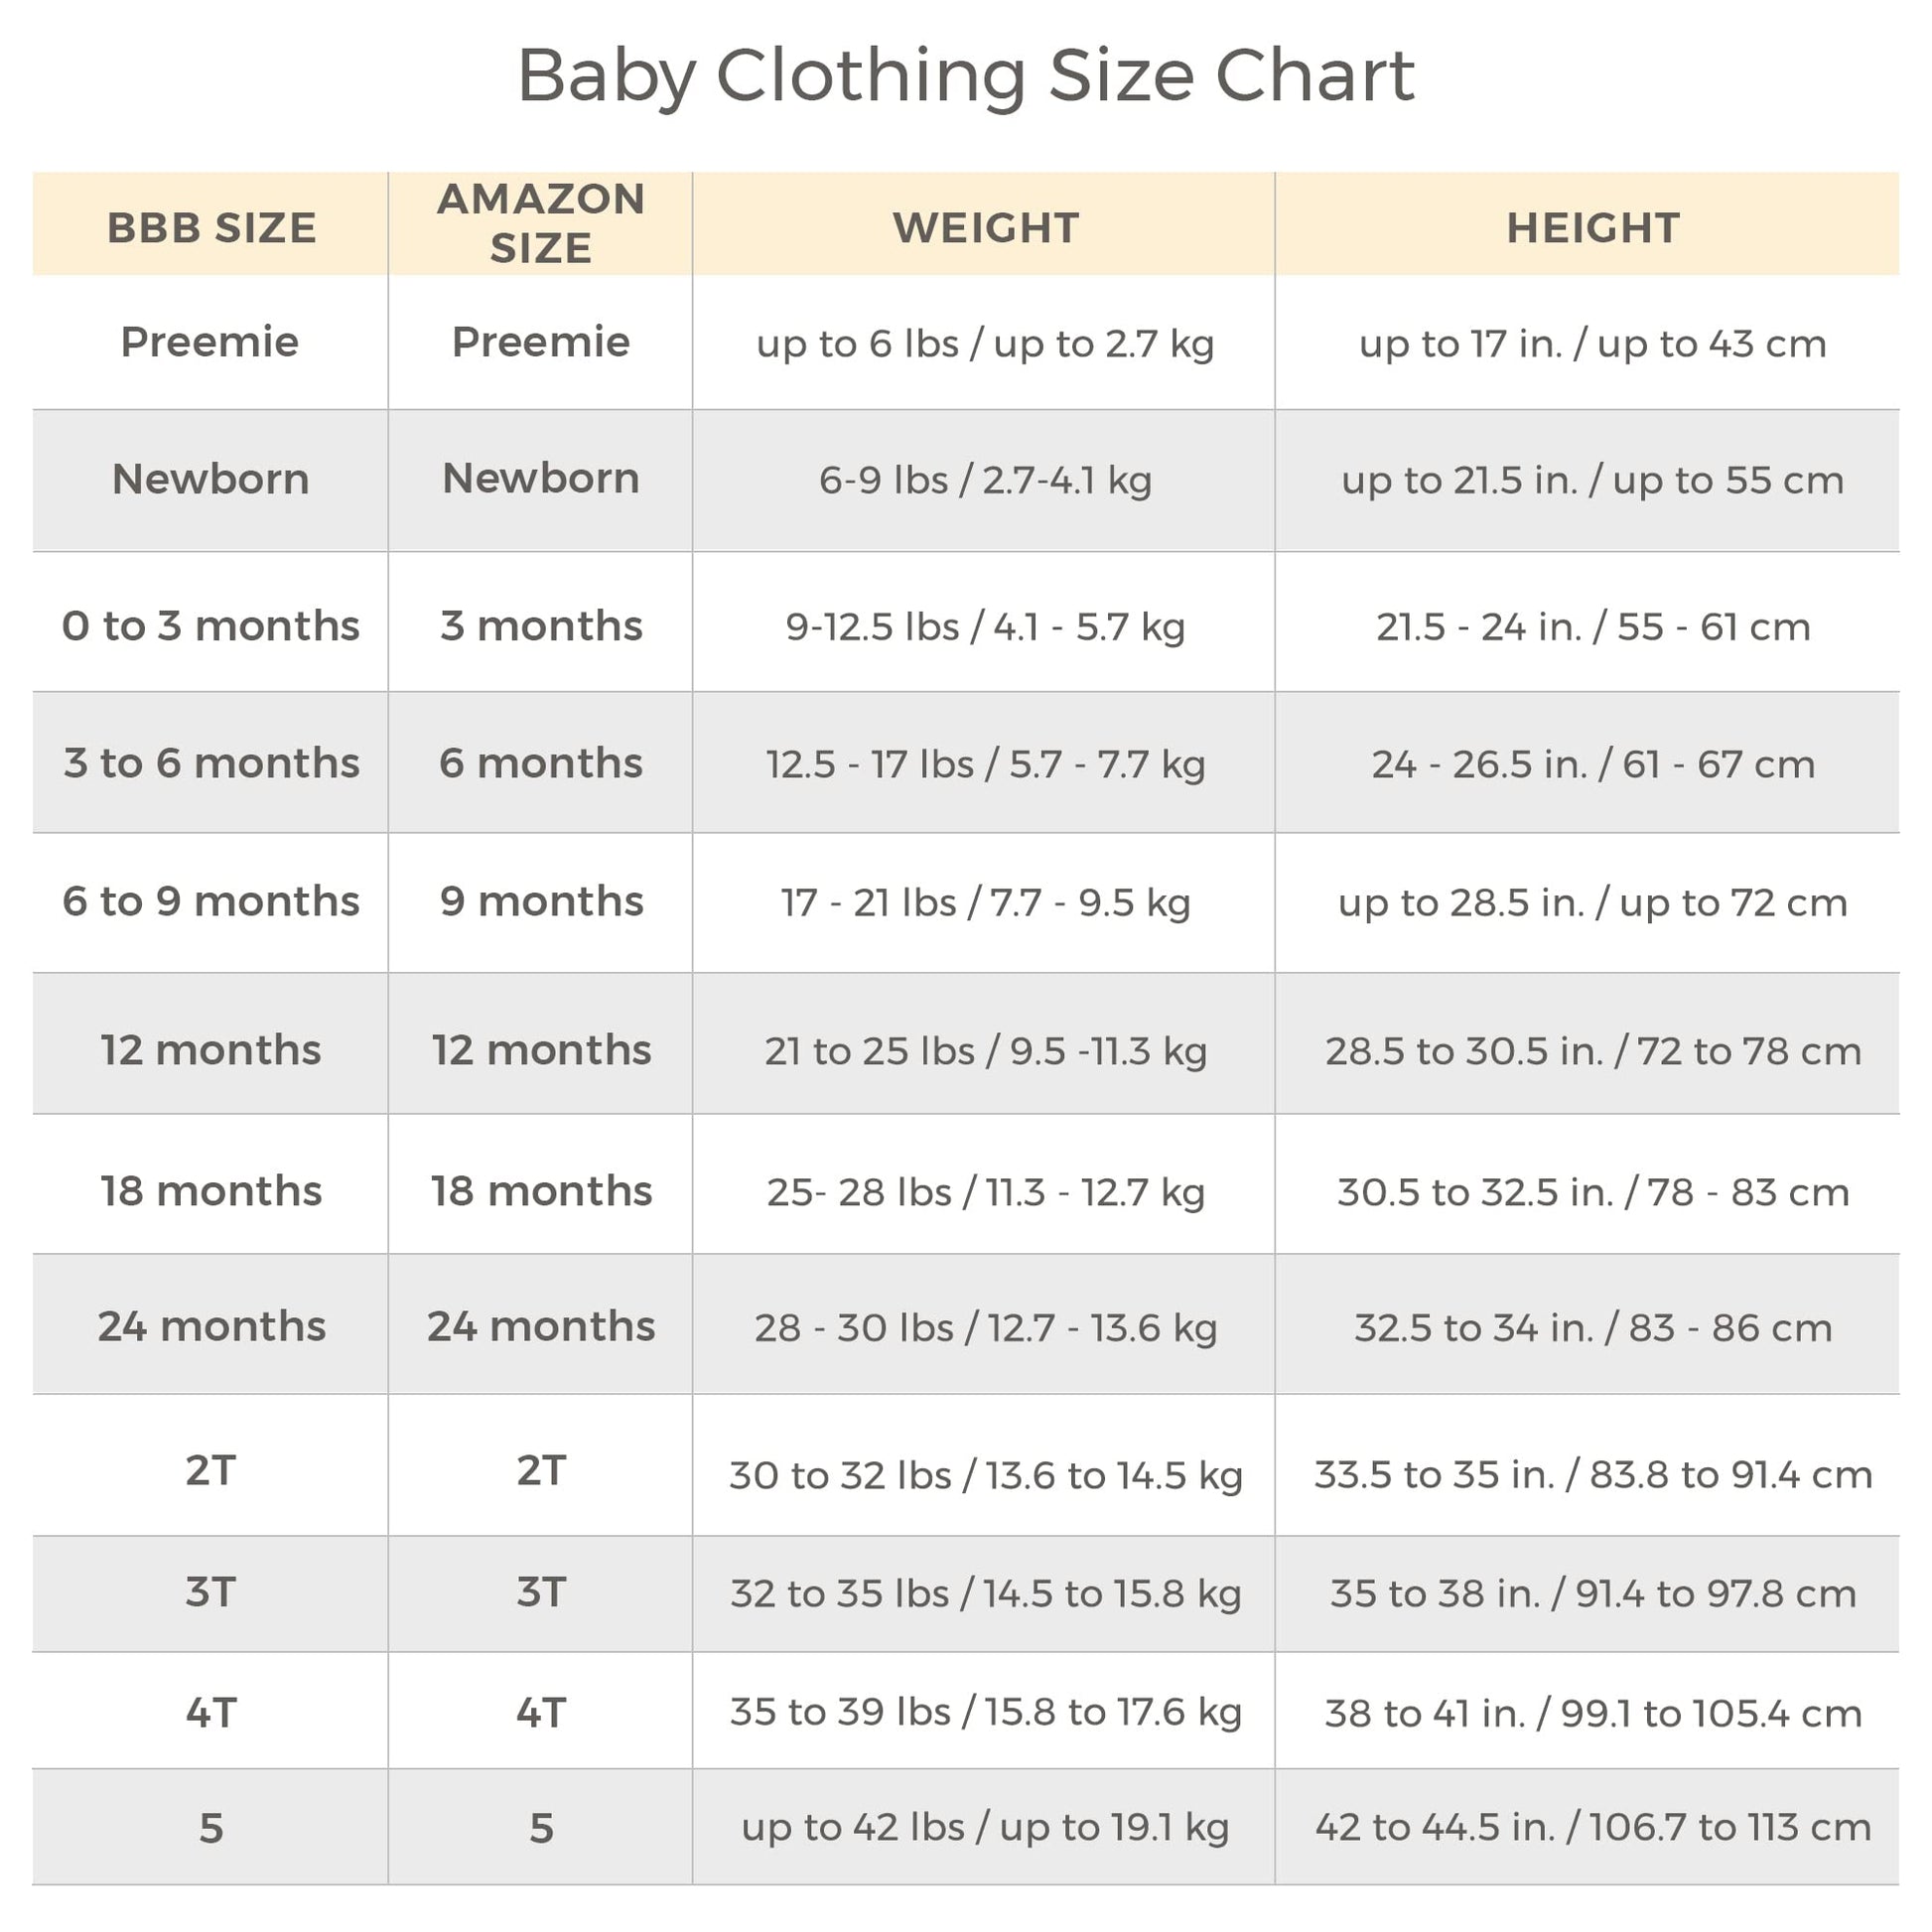The image size is (1932, 1932).
Task: Select the '24 - 26.5 in.' height cell
Action: [x=1592, y=764]
